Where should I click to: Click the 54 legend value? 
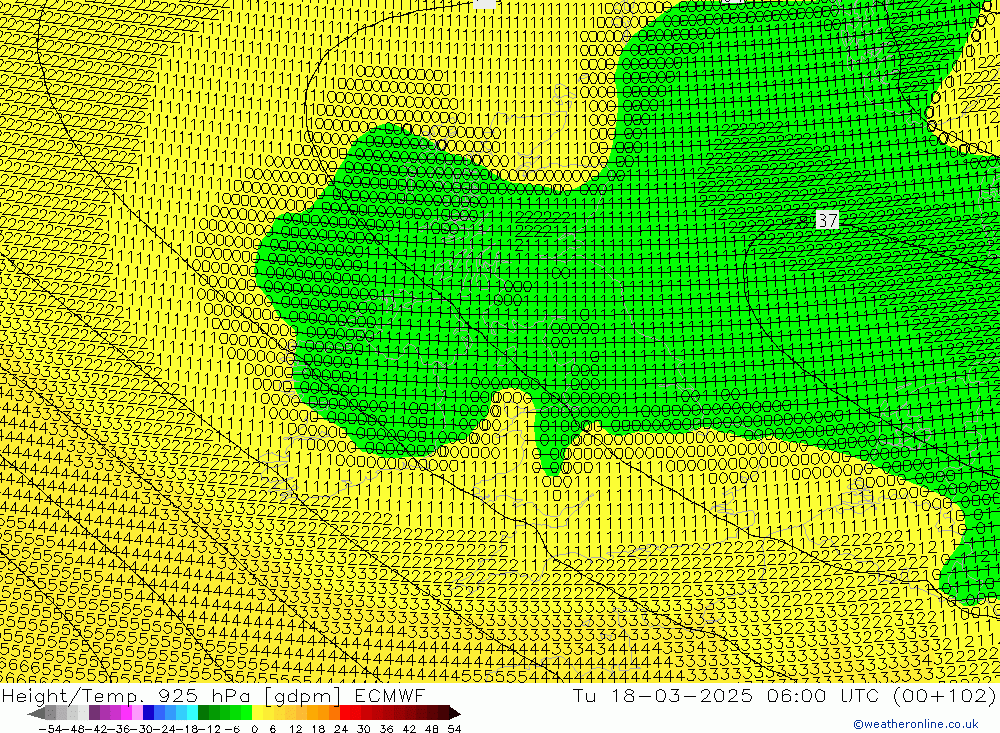(454, 729)
